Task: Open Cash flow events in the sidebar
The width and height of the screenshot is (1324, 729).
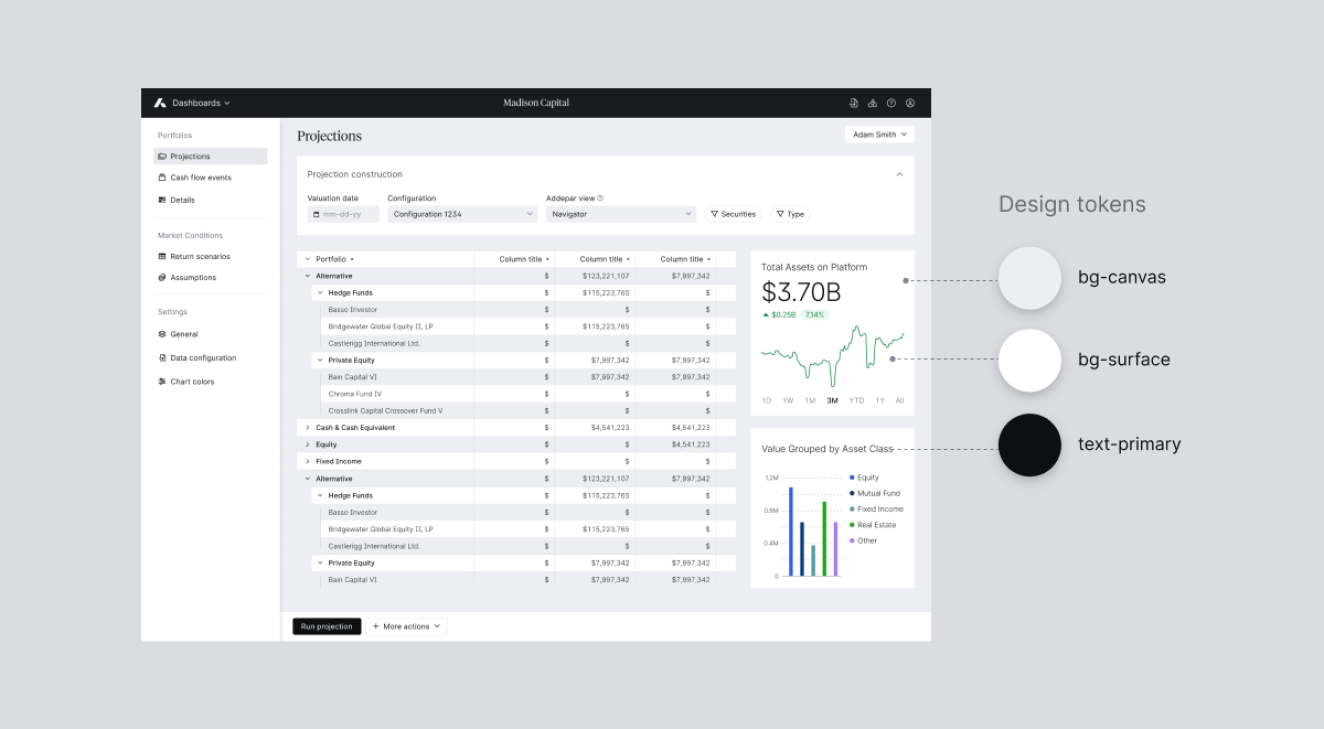Action: coord(200,178)
